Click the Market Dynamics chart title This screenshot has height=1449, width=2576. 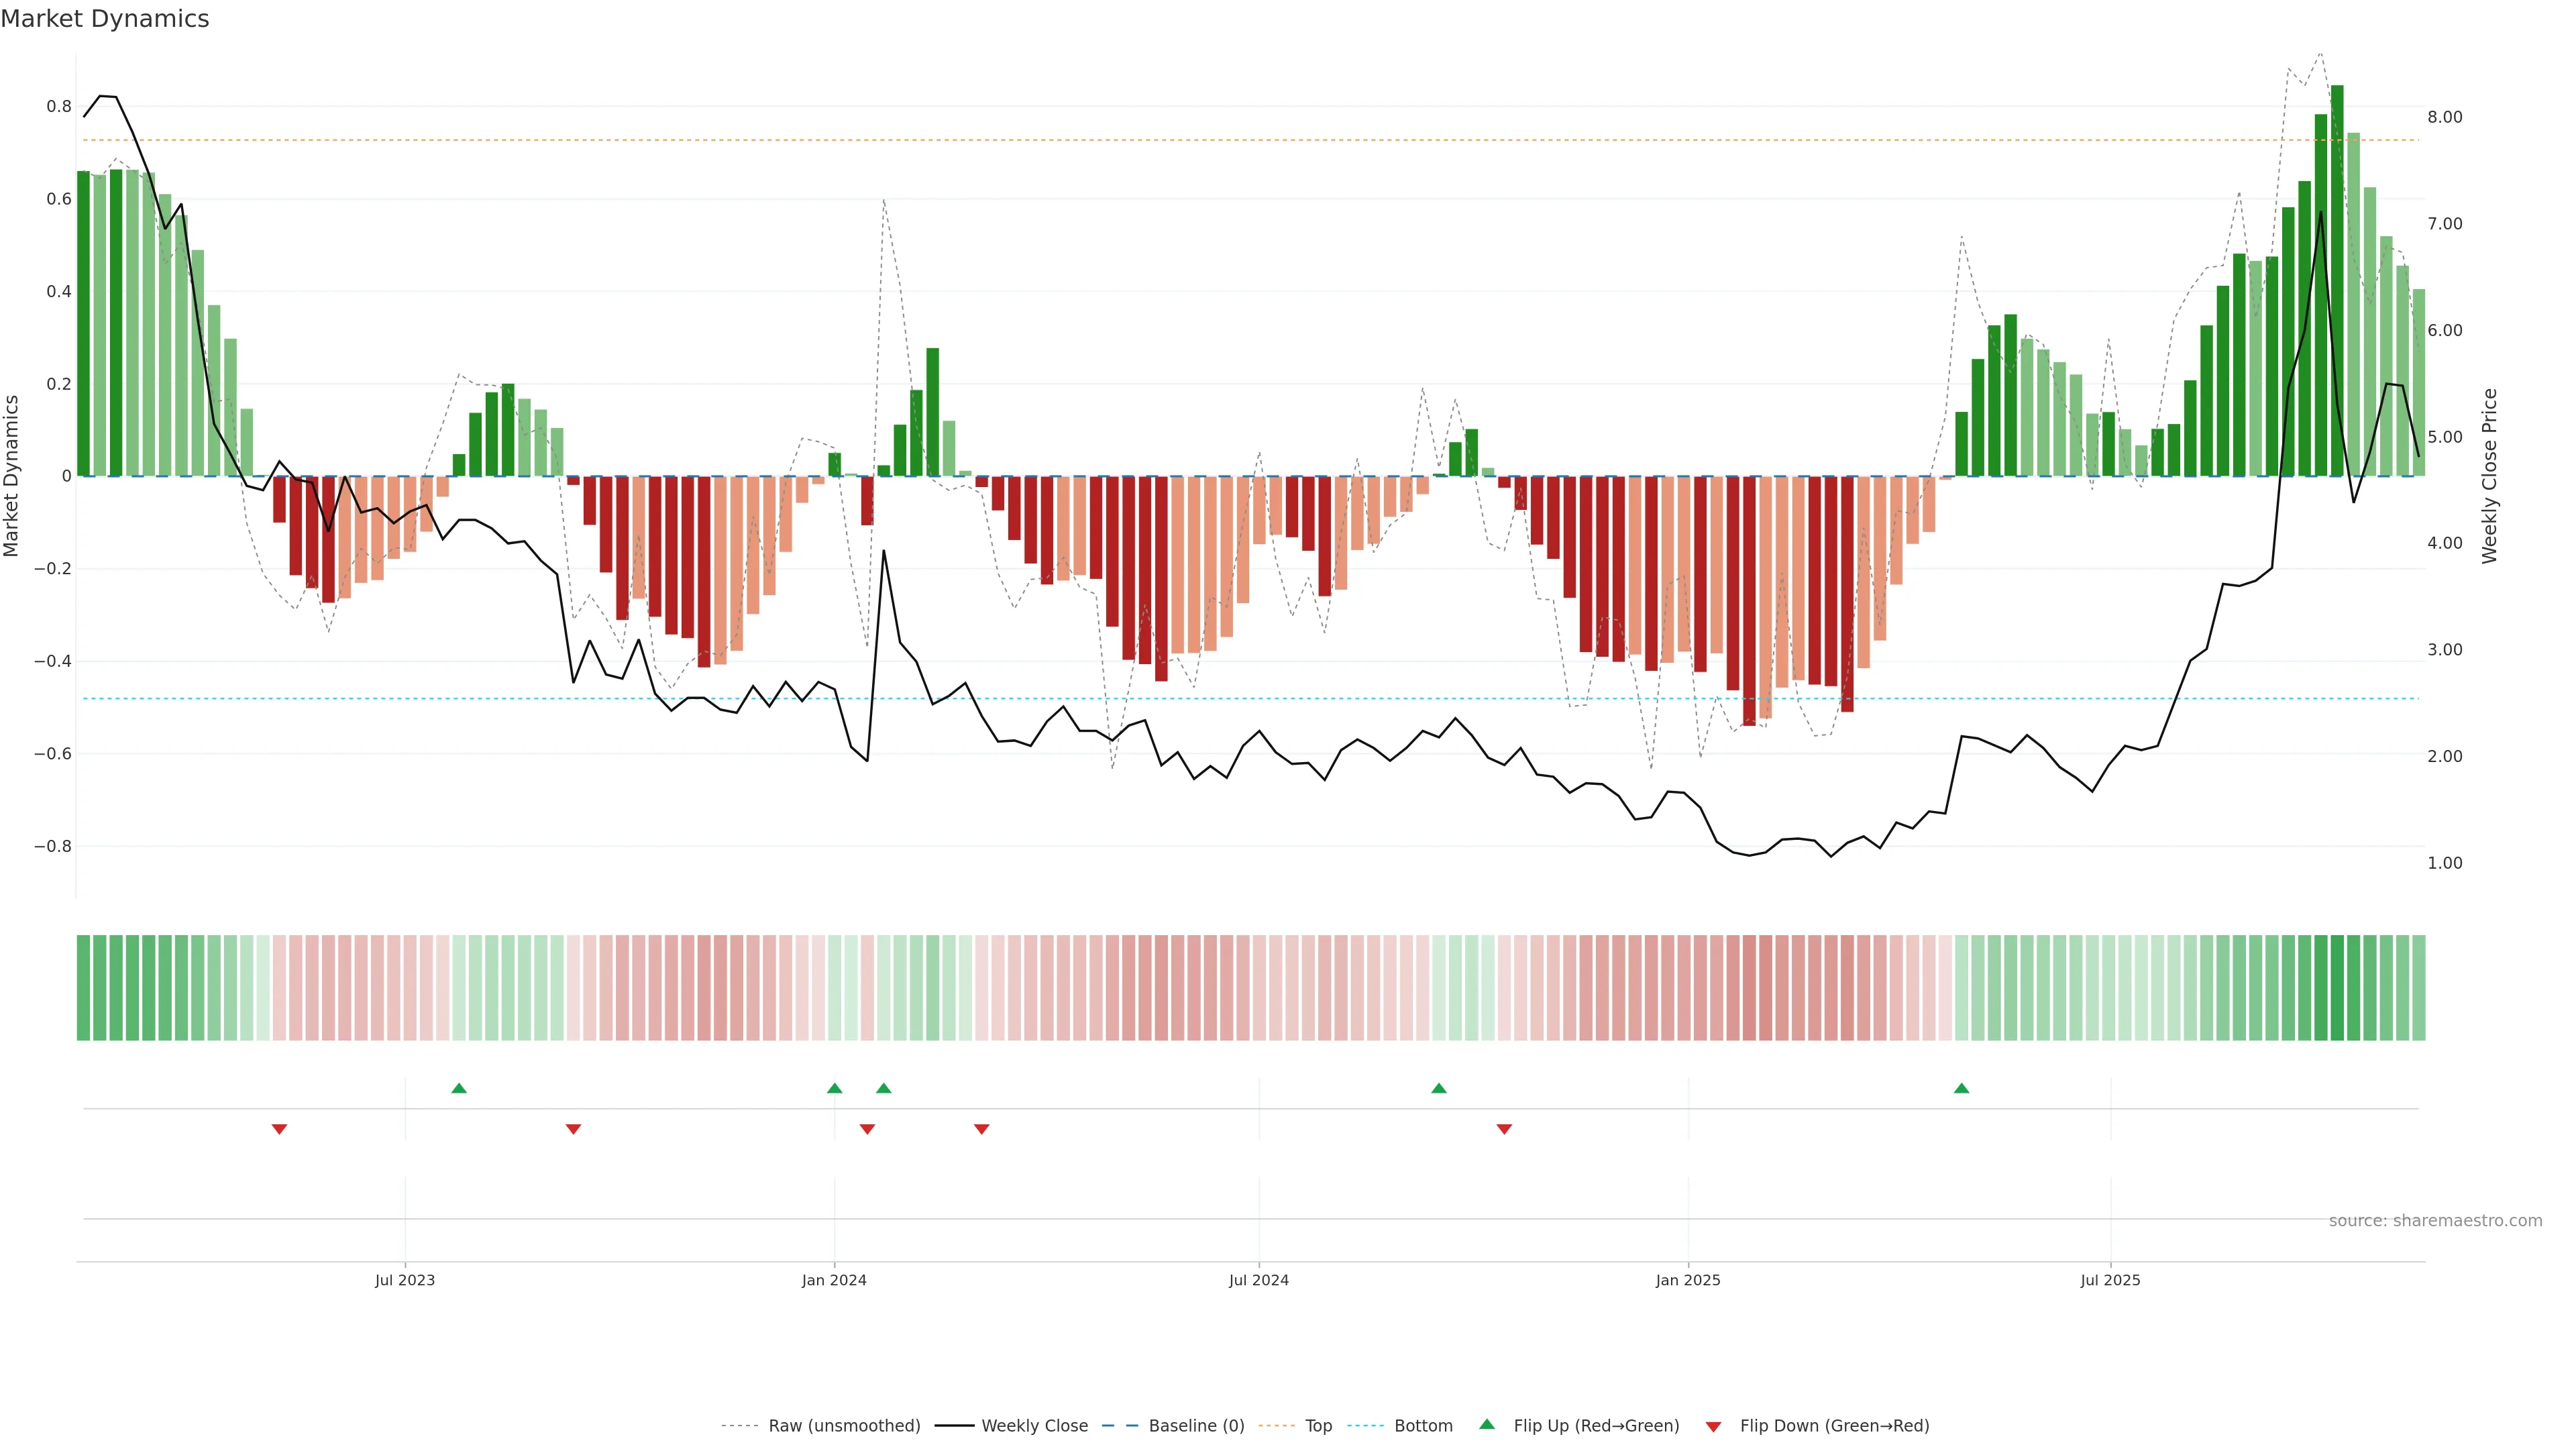tap(105, 19)
